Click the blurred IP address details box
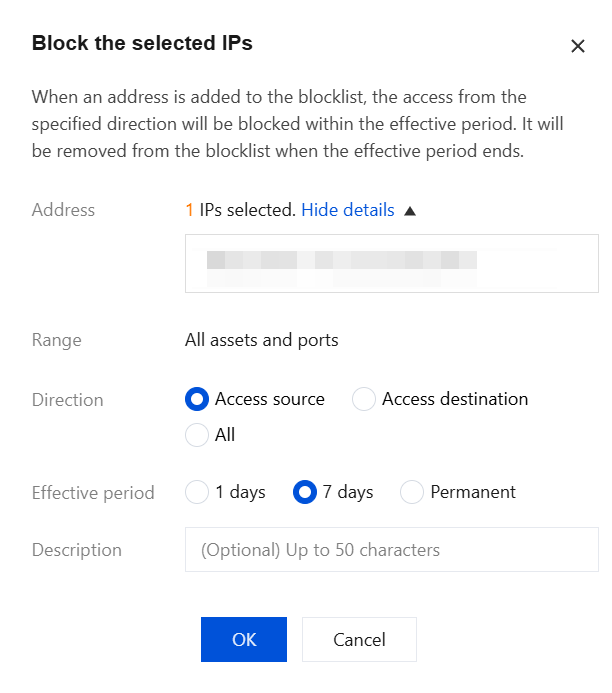The height and width of the screenshot is (693, 612). [x=391, y=263]
